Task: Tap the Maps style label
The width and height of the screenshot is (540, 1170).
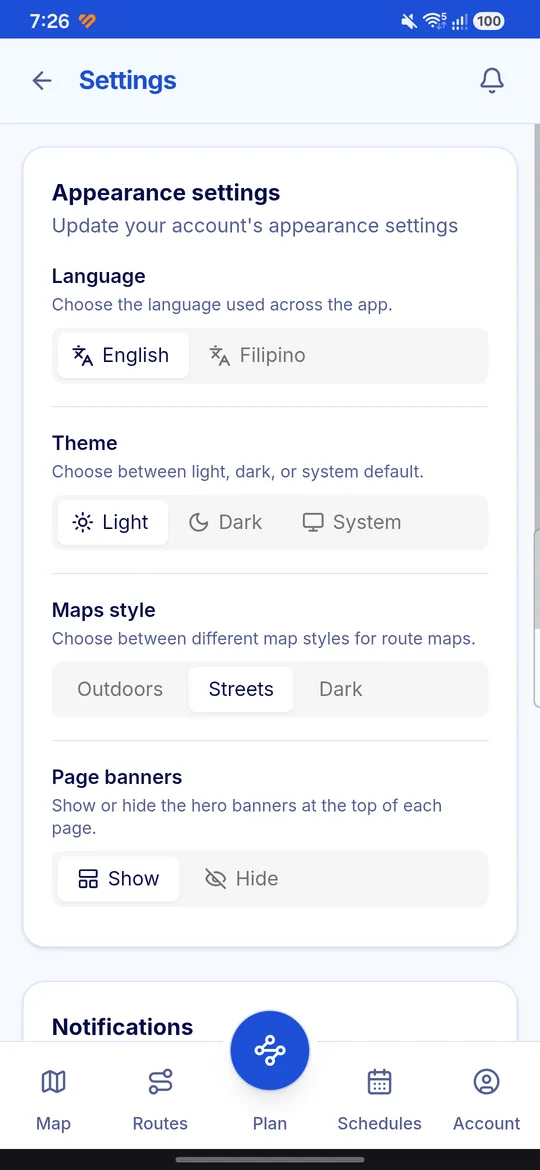Action: pyautogui.click(x=104, y=610)
